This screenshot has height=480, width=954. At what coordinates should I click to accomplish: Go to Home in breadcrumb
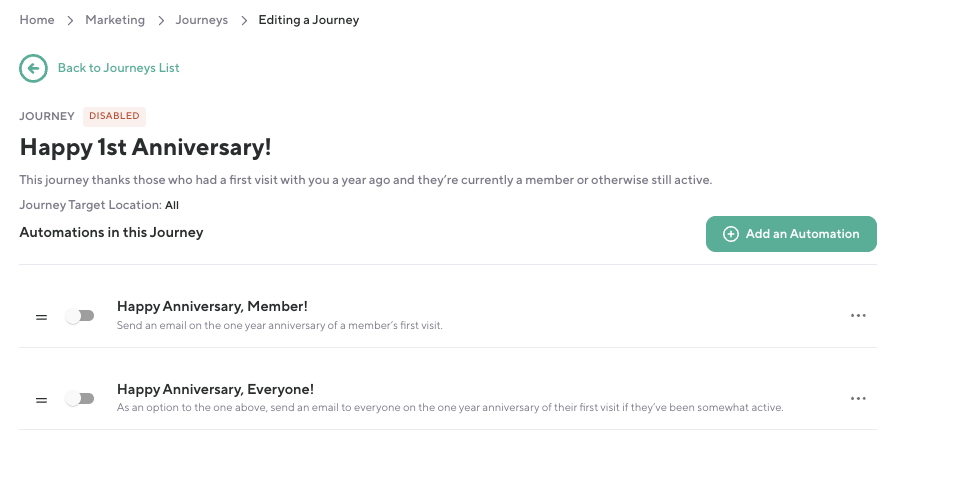tap(37, 20)
